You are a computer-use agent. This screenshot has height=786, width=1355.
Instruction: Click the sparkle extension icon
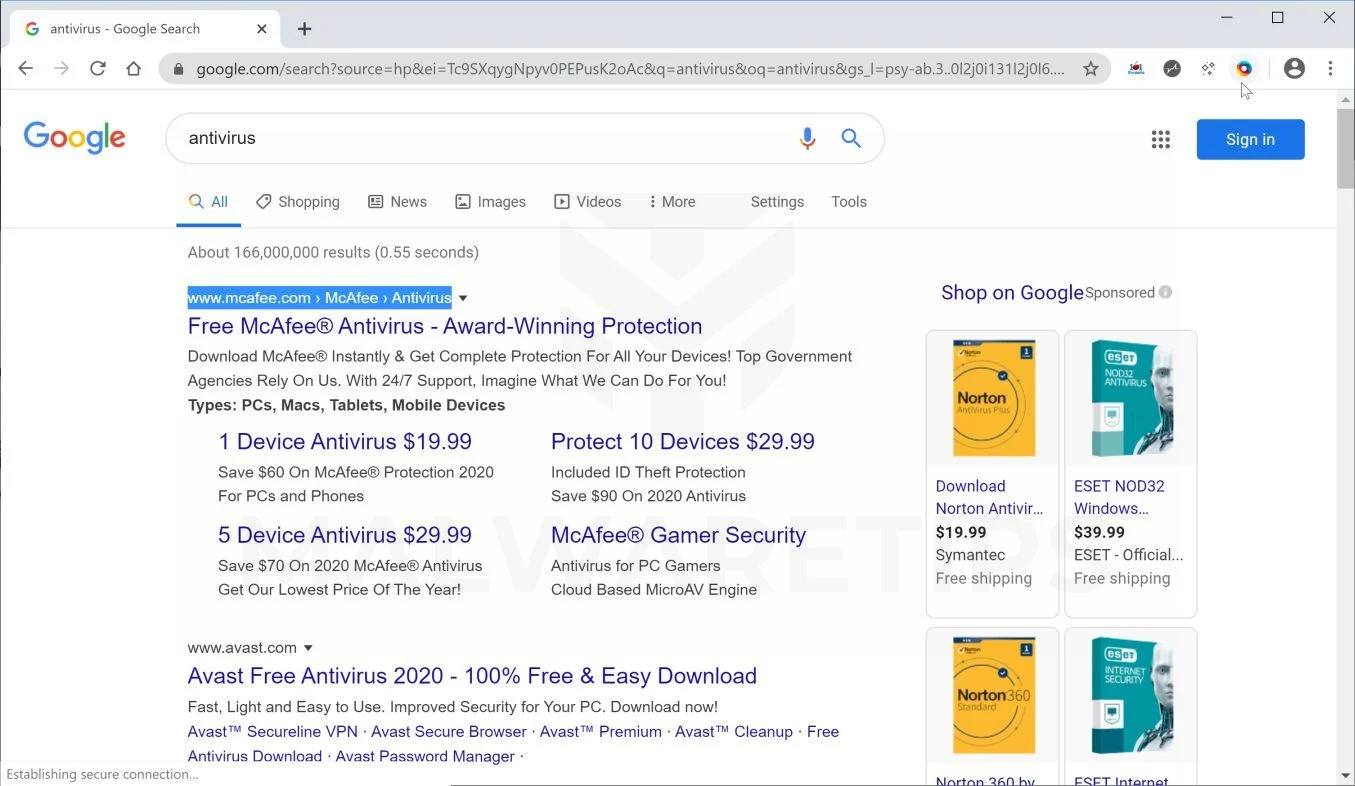1208,68
